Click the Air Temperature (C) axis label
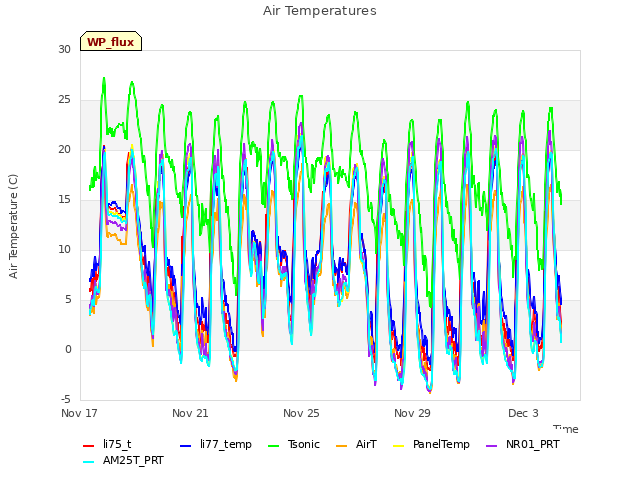The height and width of the screenshot is (480, 640). [13, 226]
